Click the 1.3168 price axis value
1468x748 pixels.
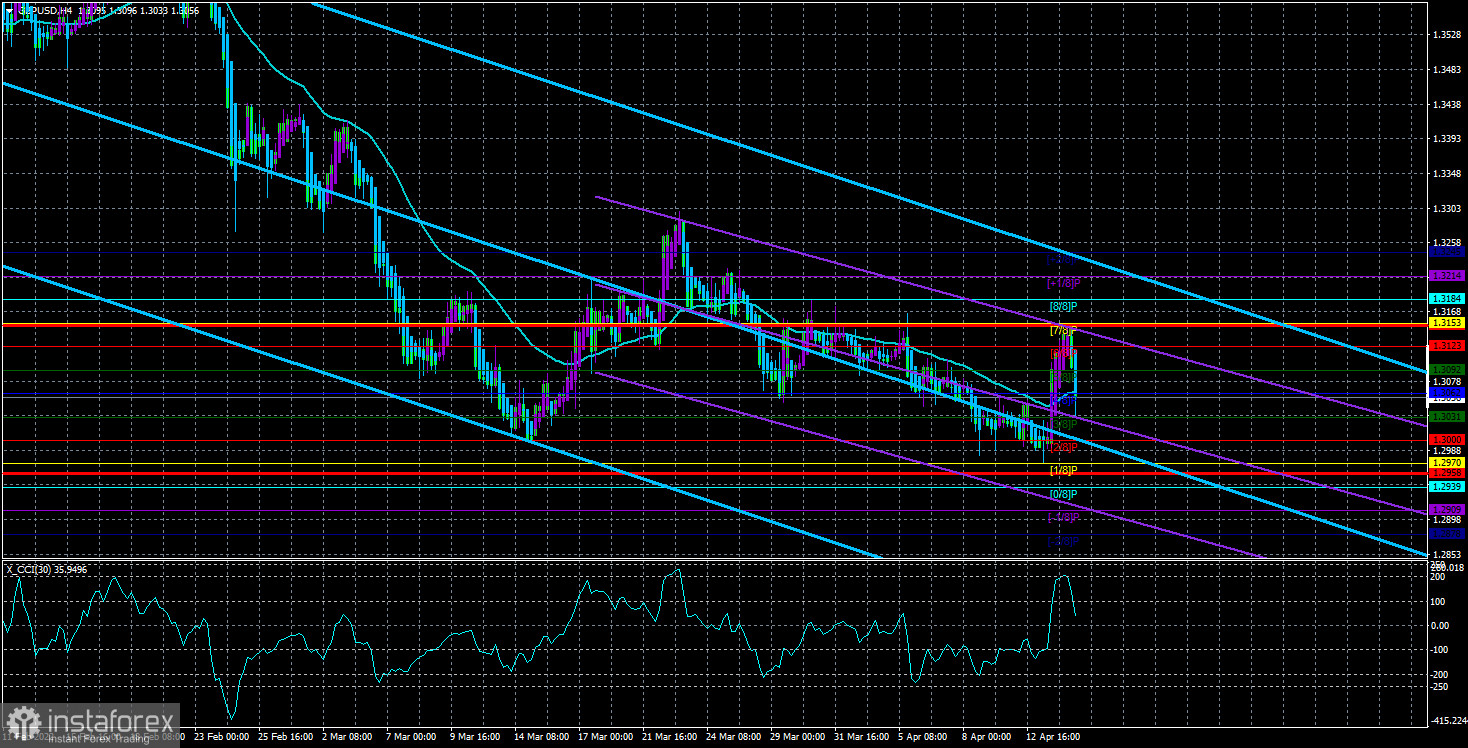click(x=1447, y=312)
